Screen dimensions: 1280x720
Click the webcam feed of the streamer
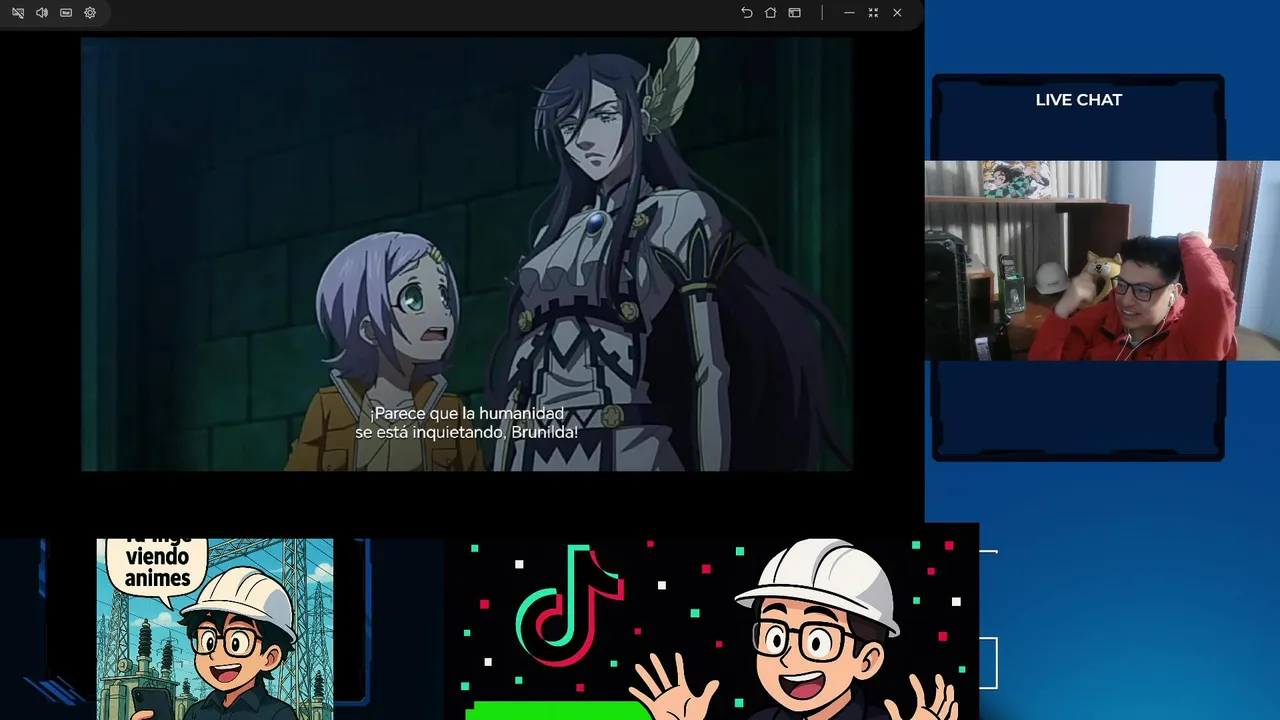1102,260
